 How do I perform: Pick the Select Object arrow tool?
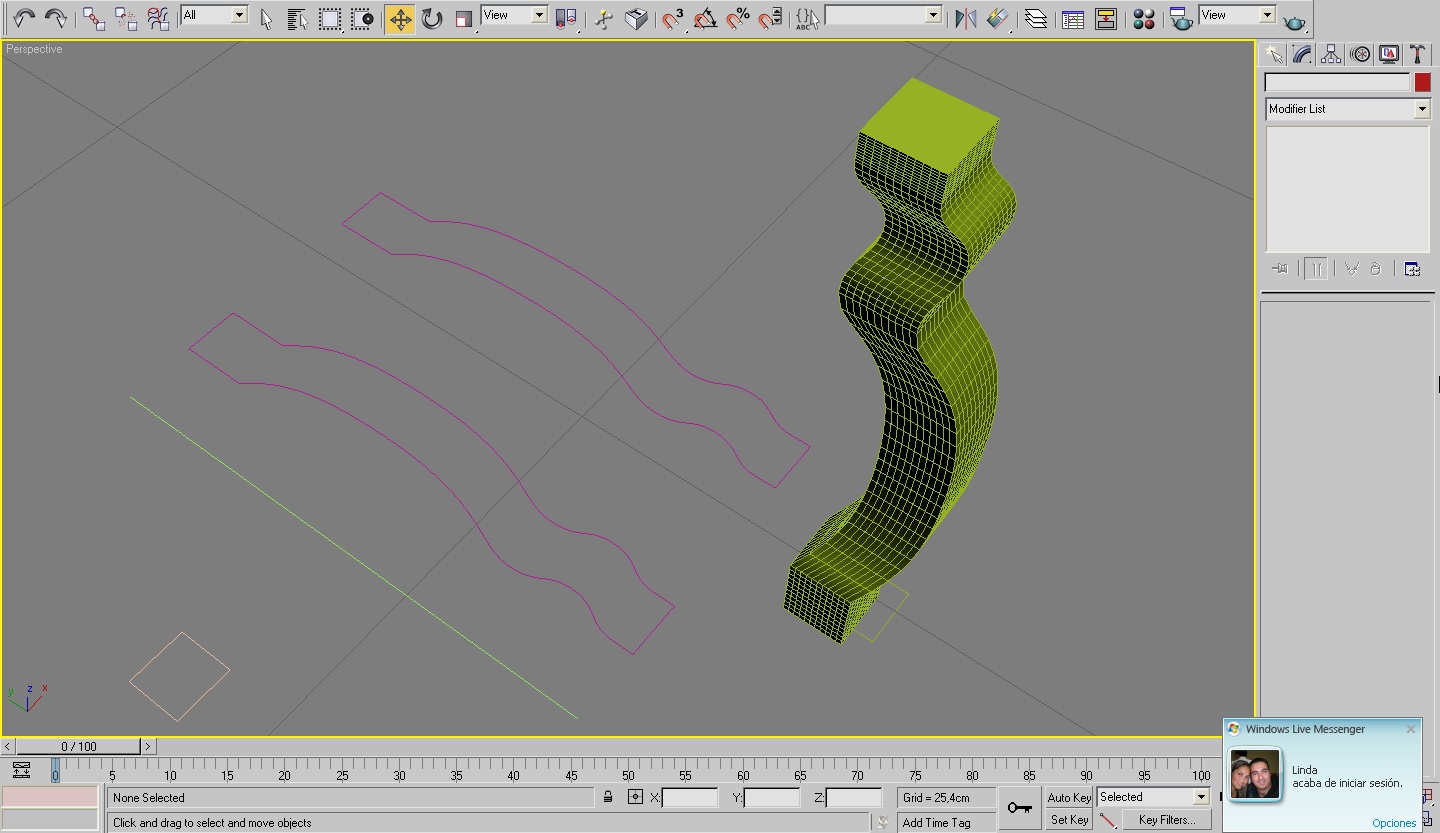[266, 18]
